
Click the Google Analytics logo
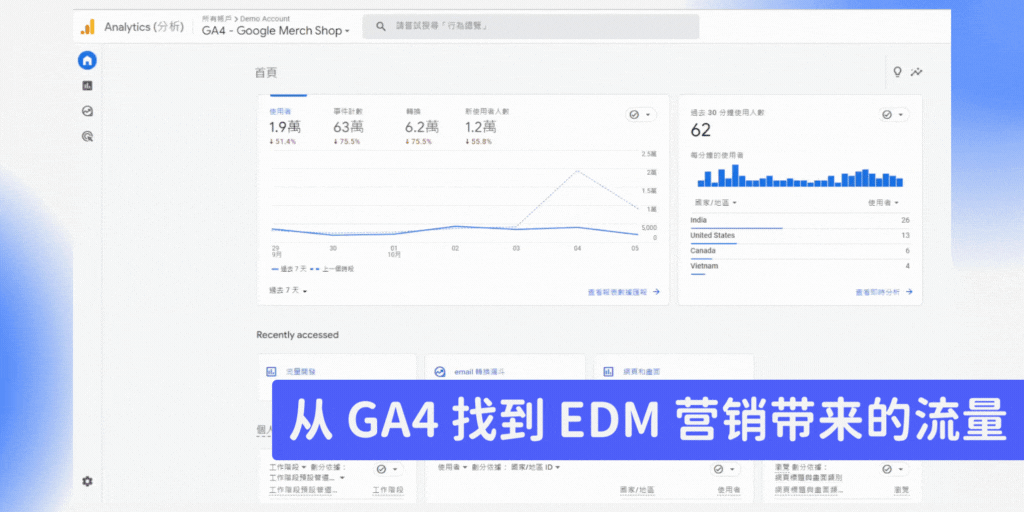[88, 27]
